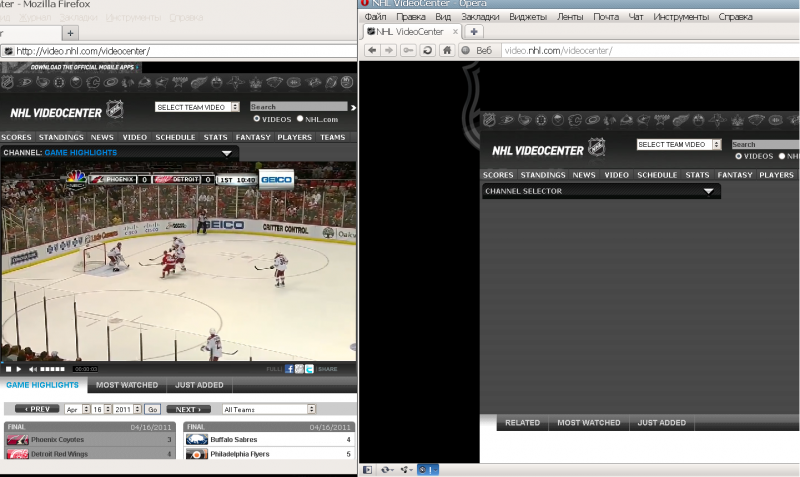
Task: Open Opera Unite icon in status bar
Action: [x=406, y=470]
